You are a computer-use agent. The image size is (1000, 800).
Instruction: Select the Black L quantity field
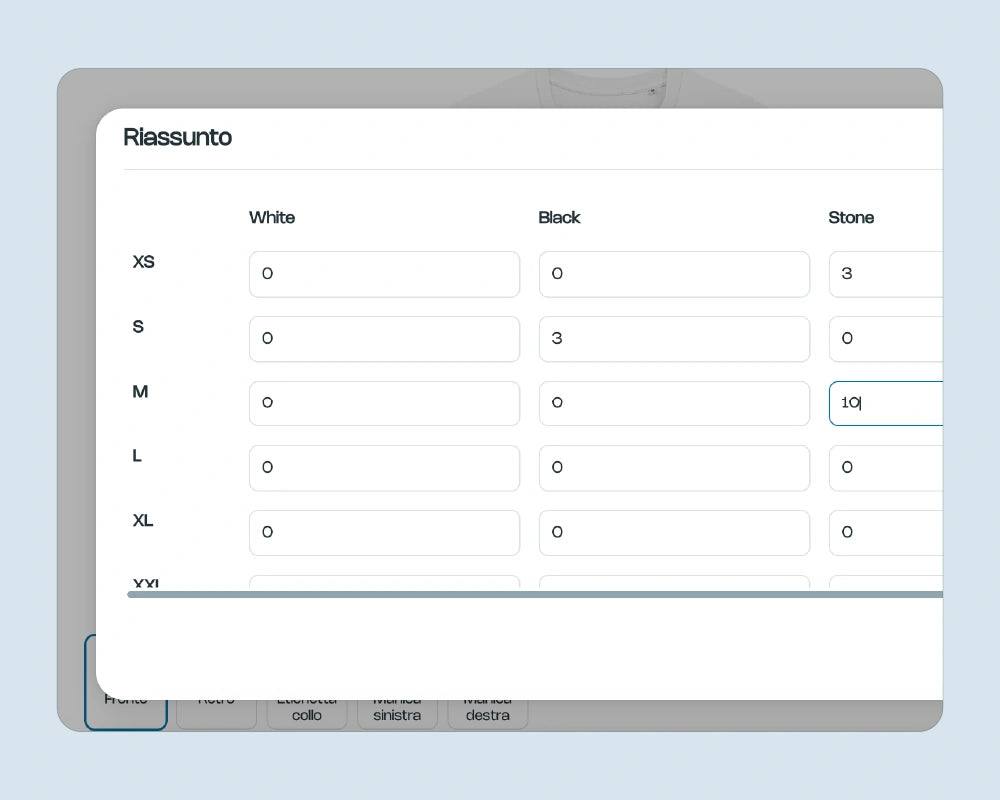(x=674, y=468)
